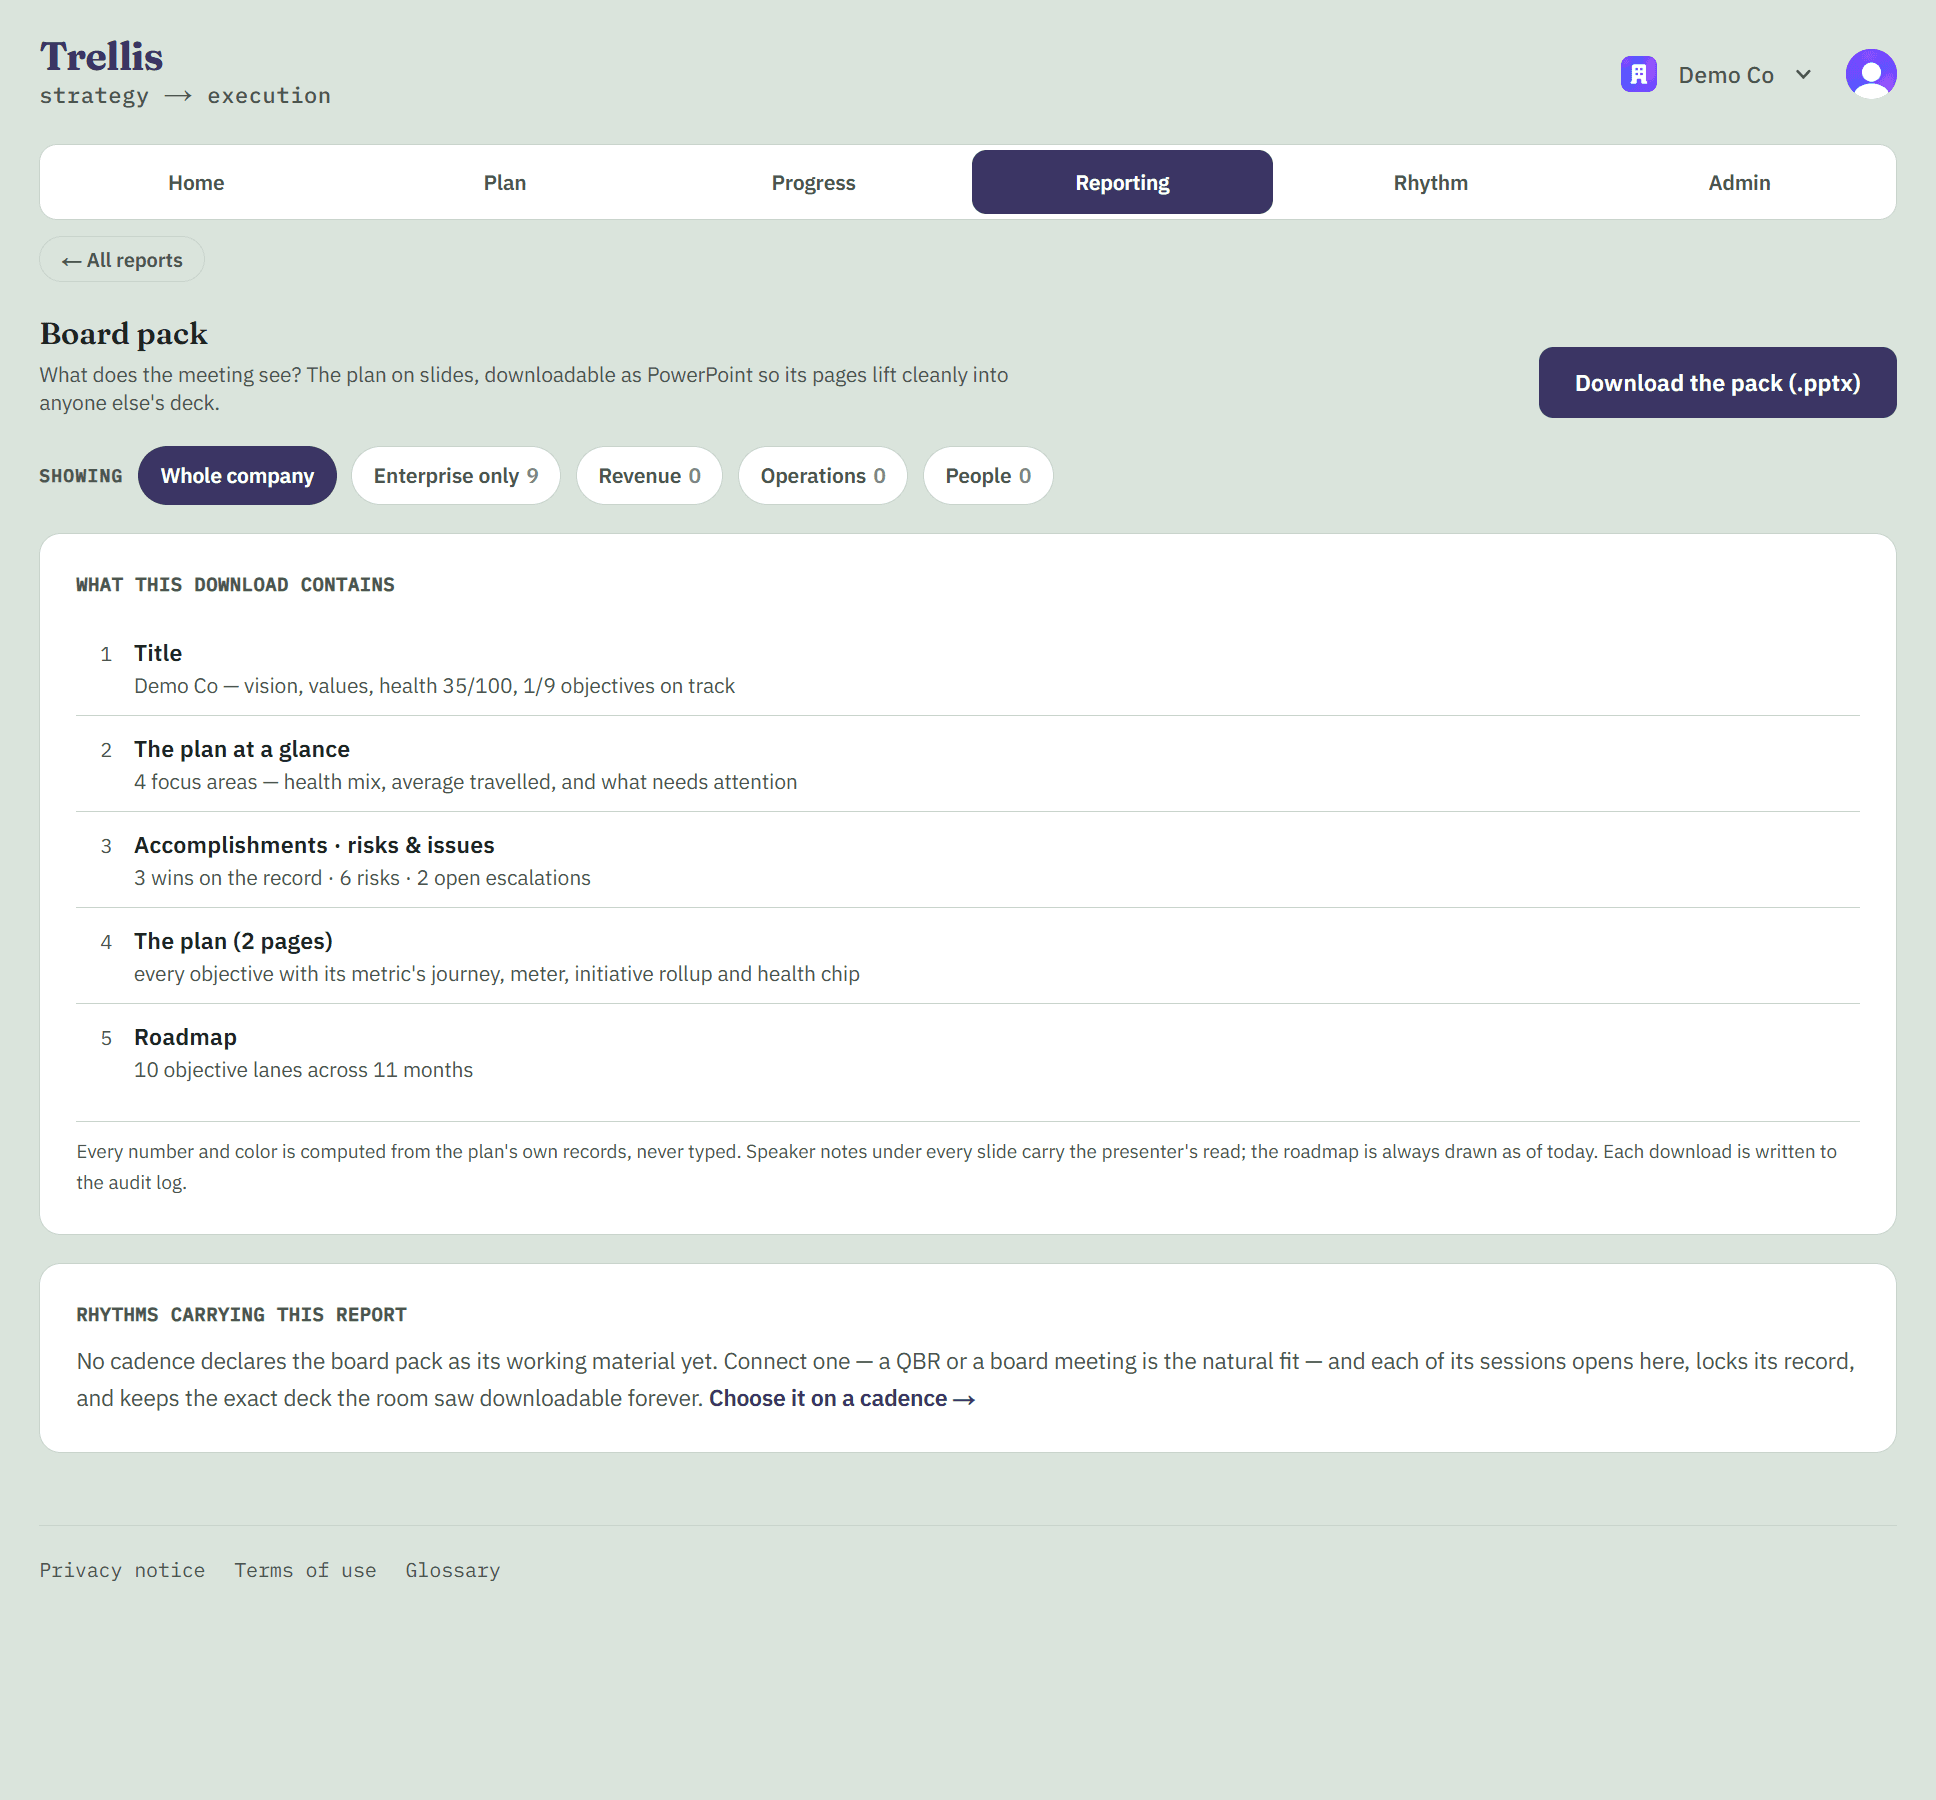Open the Rhythm tab

(x=1431, y=182)
